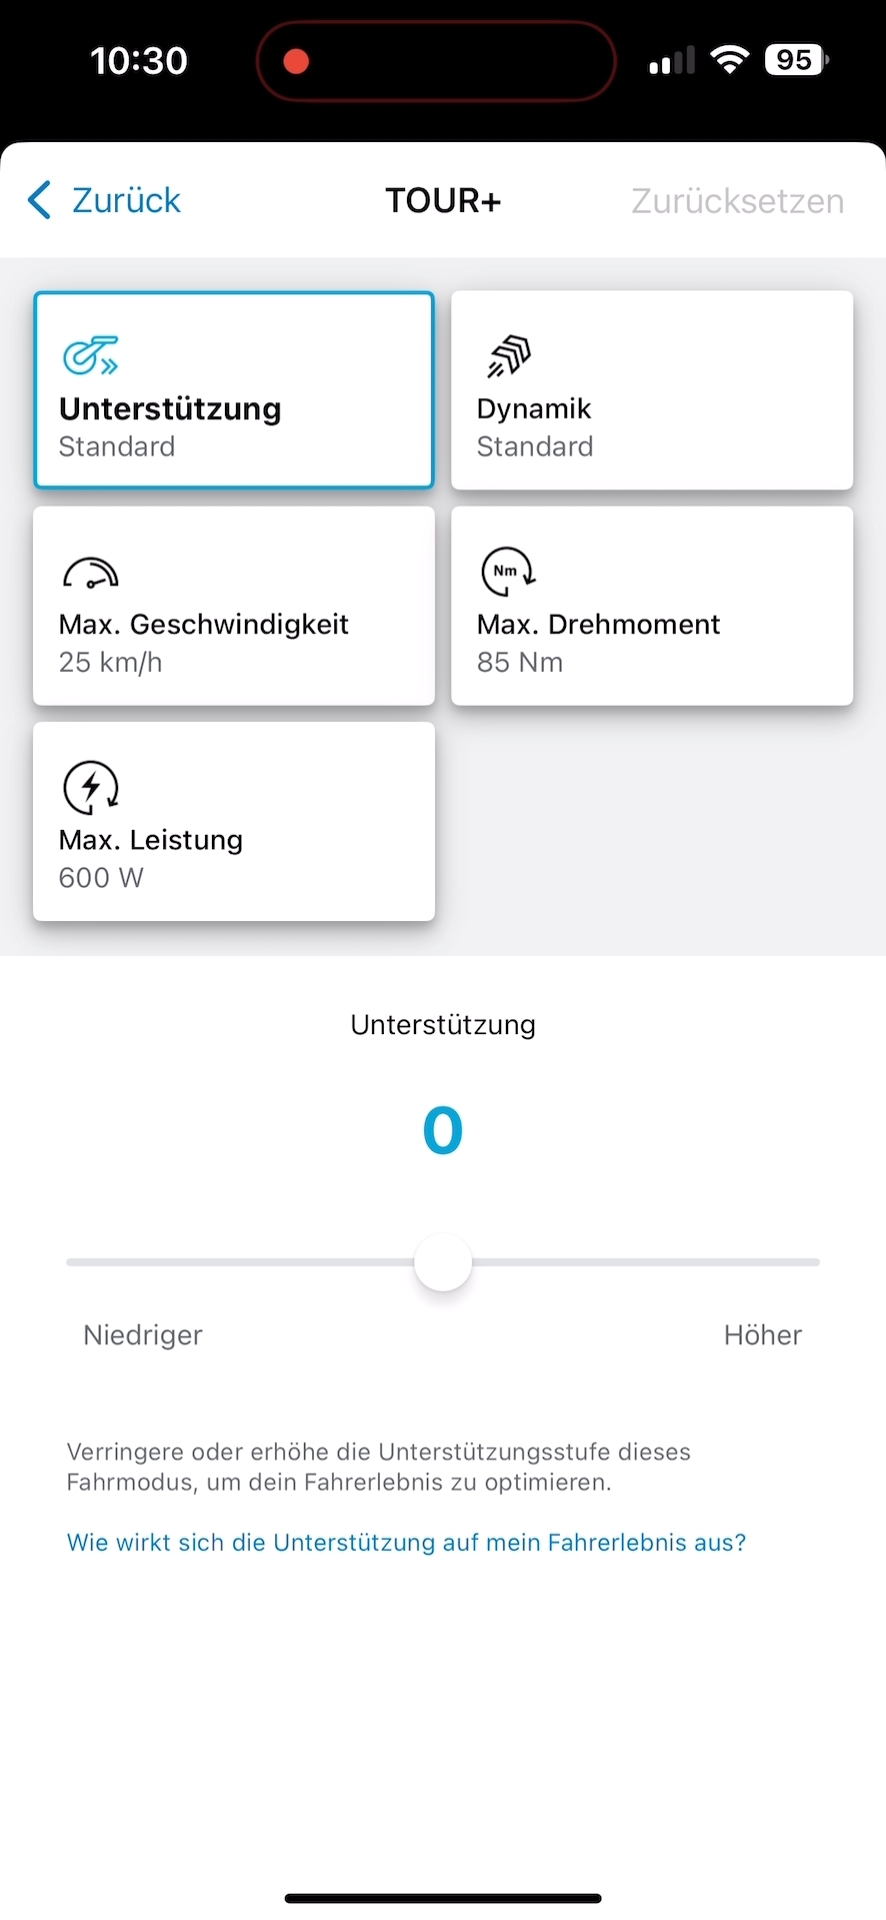The image size is (886, 1920).
Task: Open the Max. Leistung 600 W card
Action: (x=234, y=822)
